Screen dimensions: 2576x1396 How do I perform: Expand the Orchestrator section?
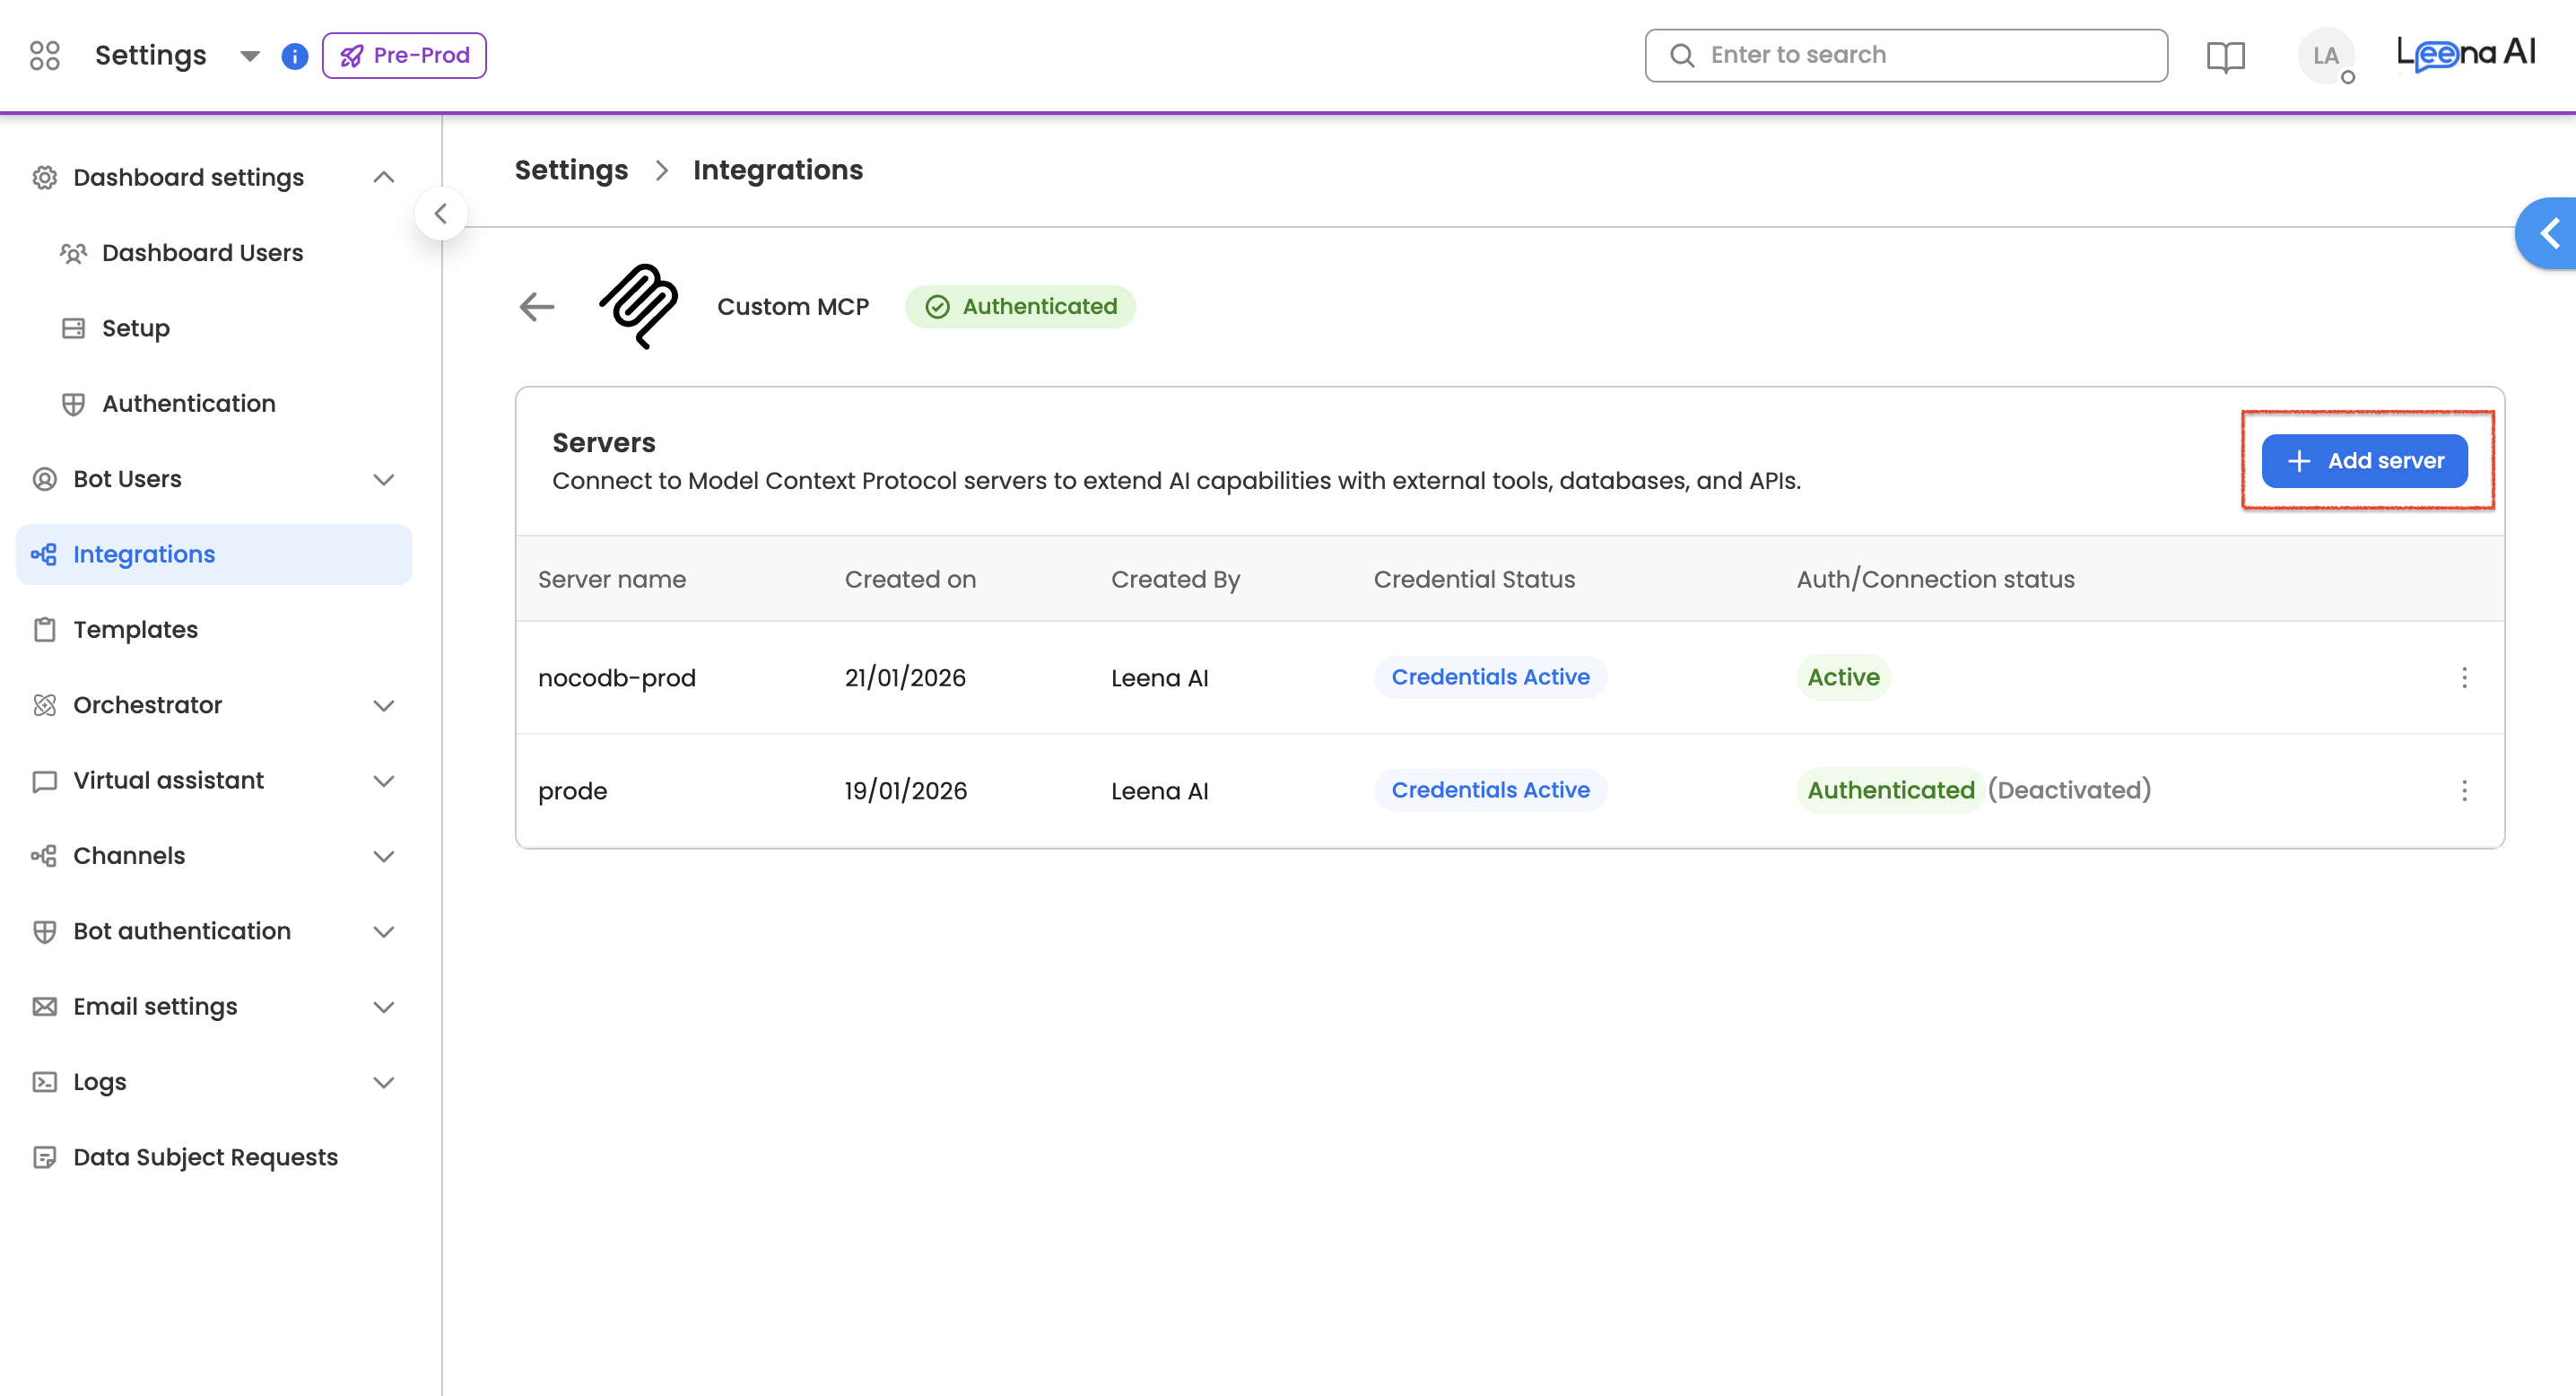(383, 705)
